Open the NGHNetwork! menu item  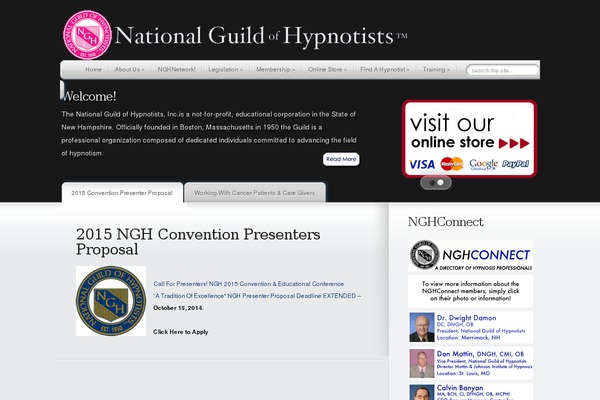pyautogui.click(x=176, y=70)
